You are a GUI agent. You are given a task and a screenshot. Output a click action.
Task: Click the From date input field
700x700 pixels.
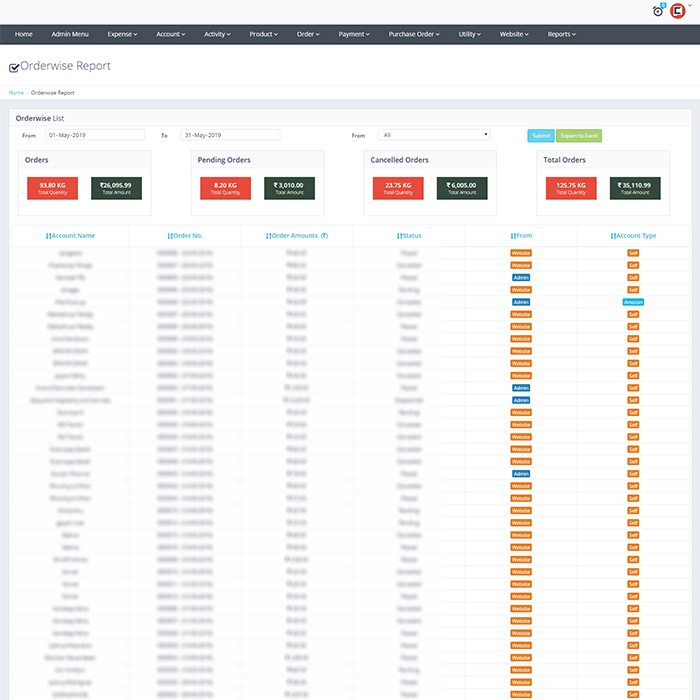pyautogui.click(x=95, y=135)
